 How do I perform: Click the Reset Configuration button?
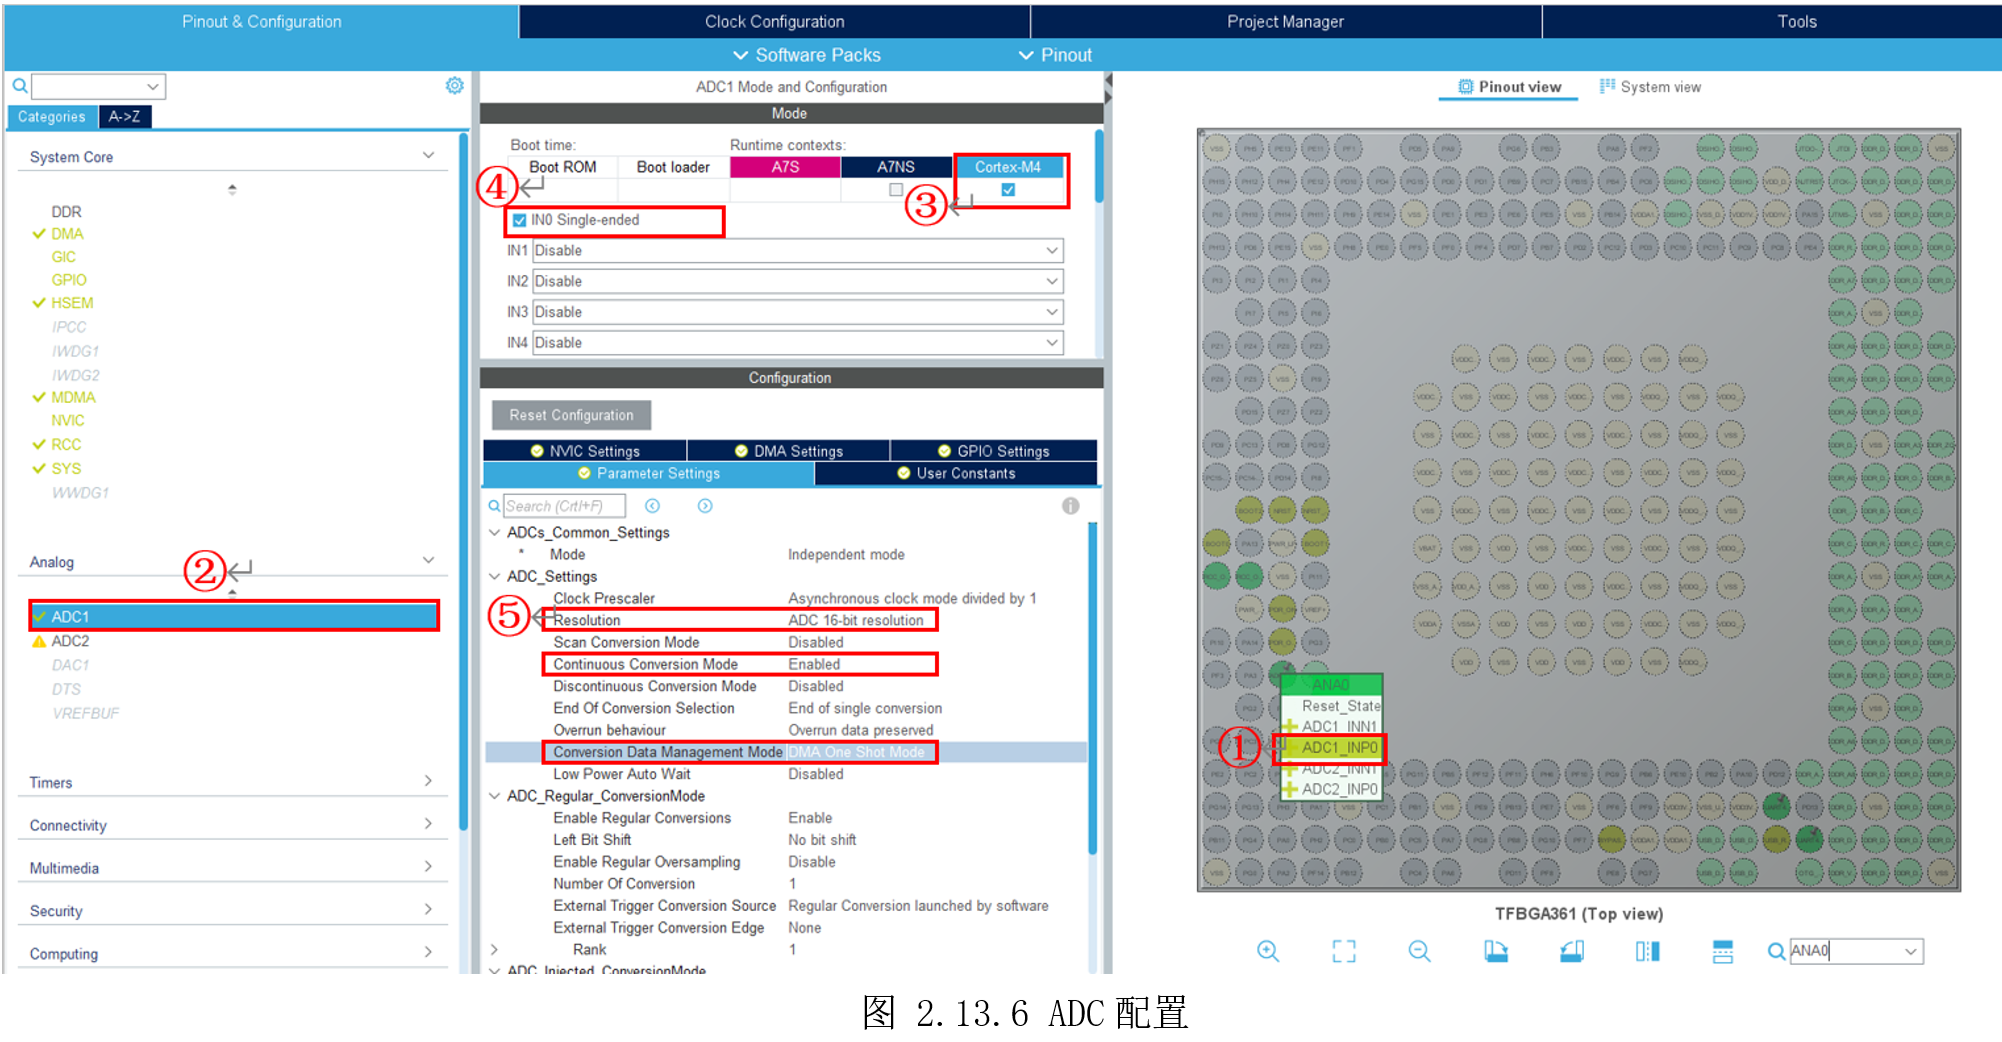(570, 415)
